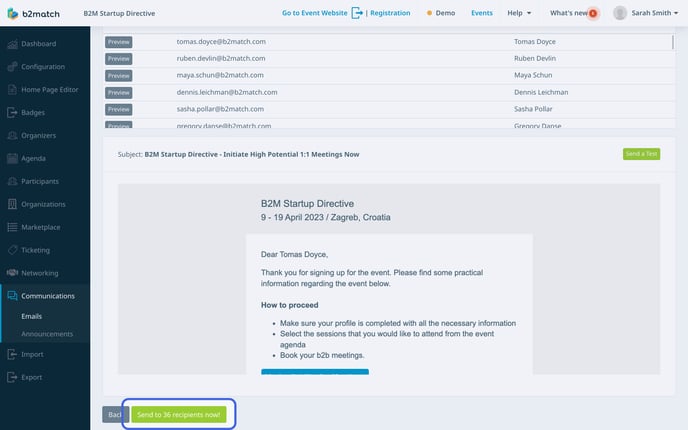This screenshot has width=688, height=430.
Task: Open the Registration link in header
Action: 390,13
